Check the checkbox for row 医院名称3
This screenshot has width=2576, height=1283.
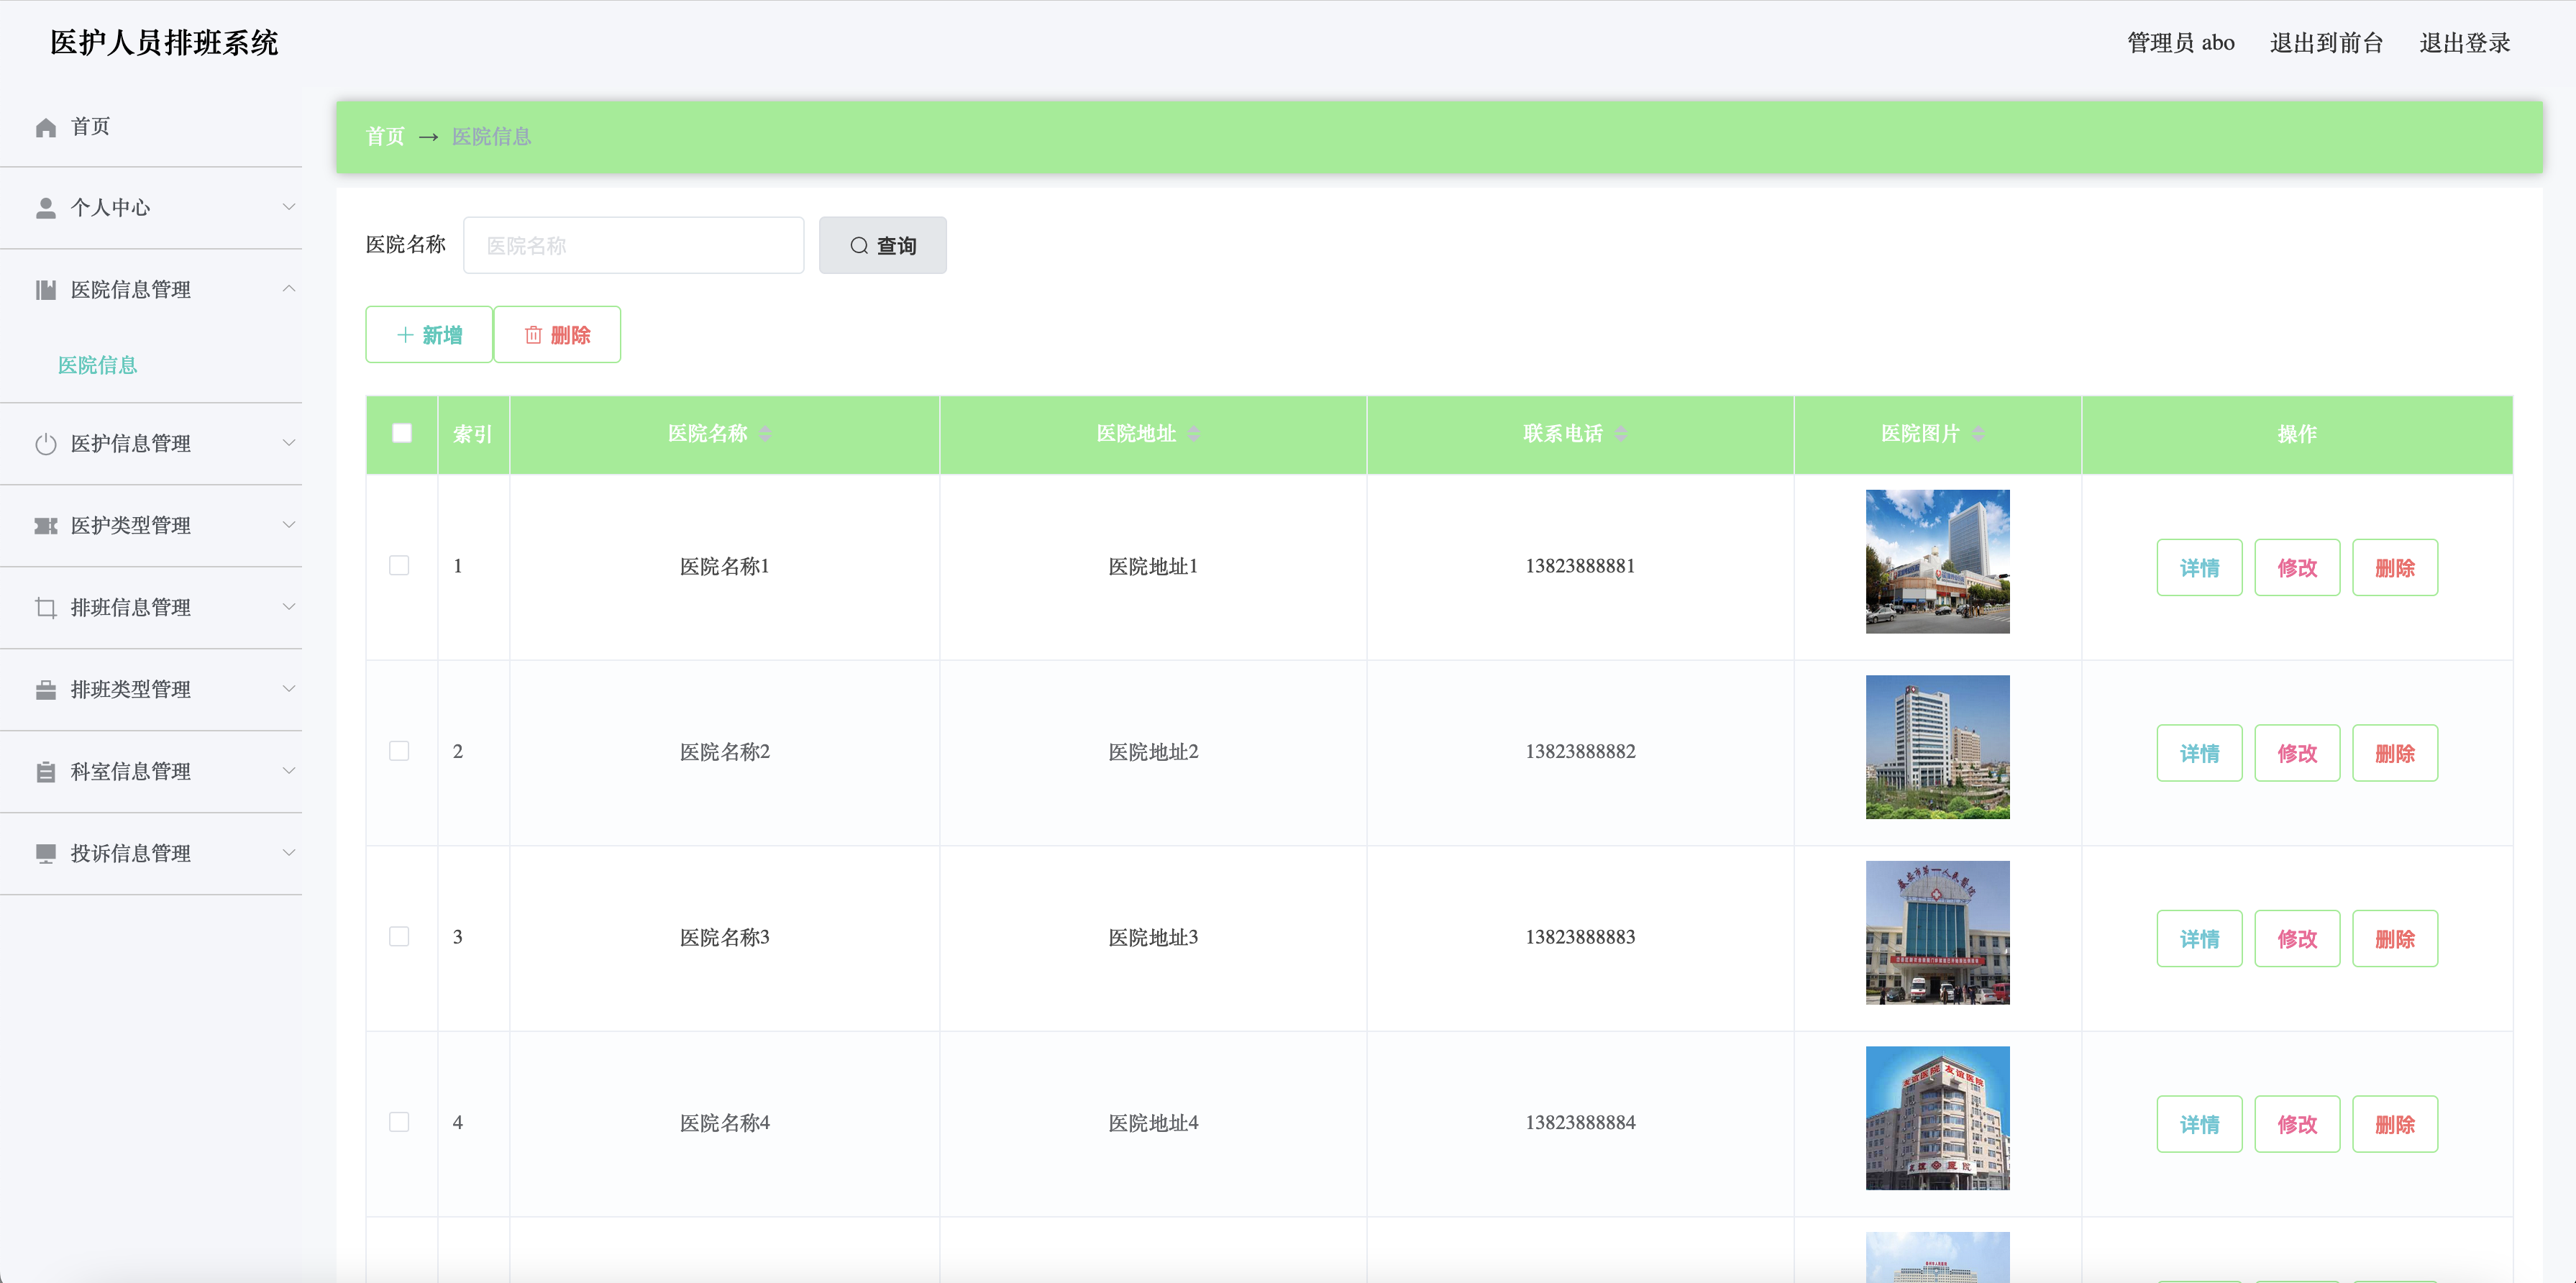pos(399,937)
